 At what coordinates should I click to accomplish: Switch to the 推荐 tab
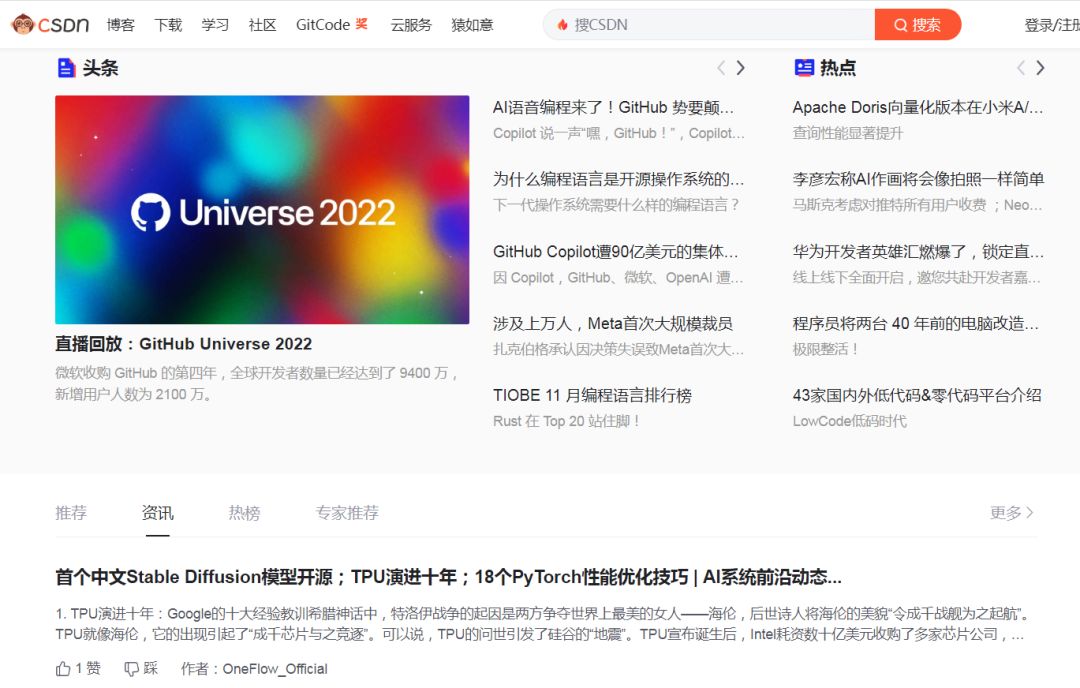71,512
